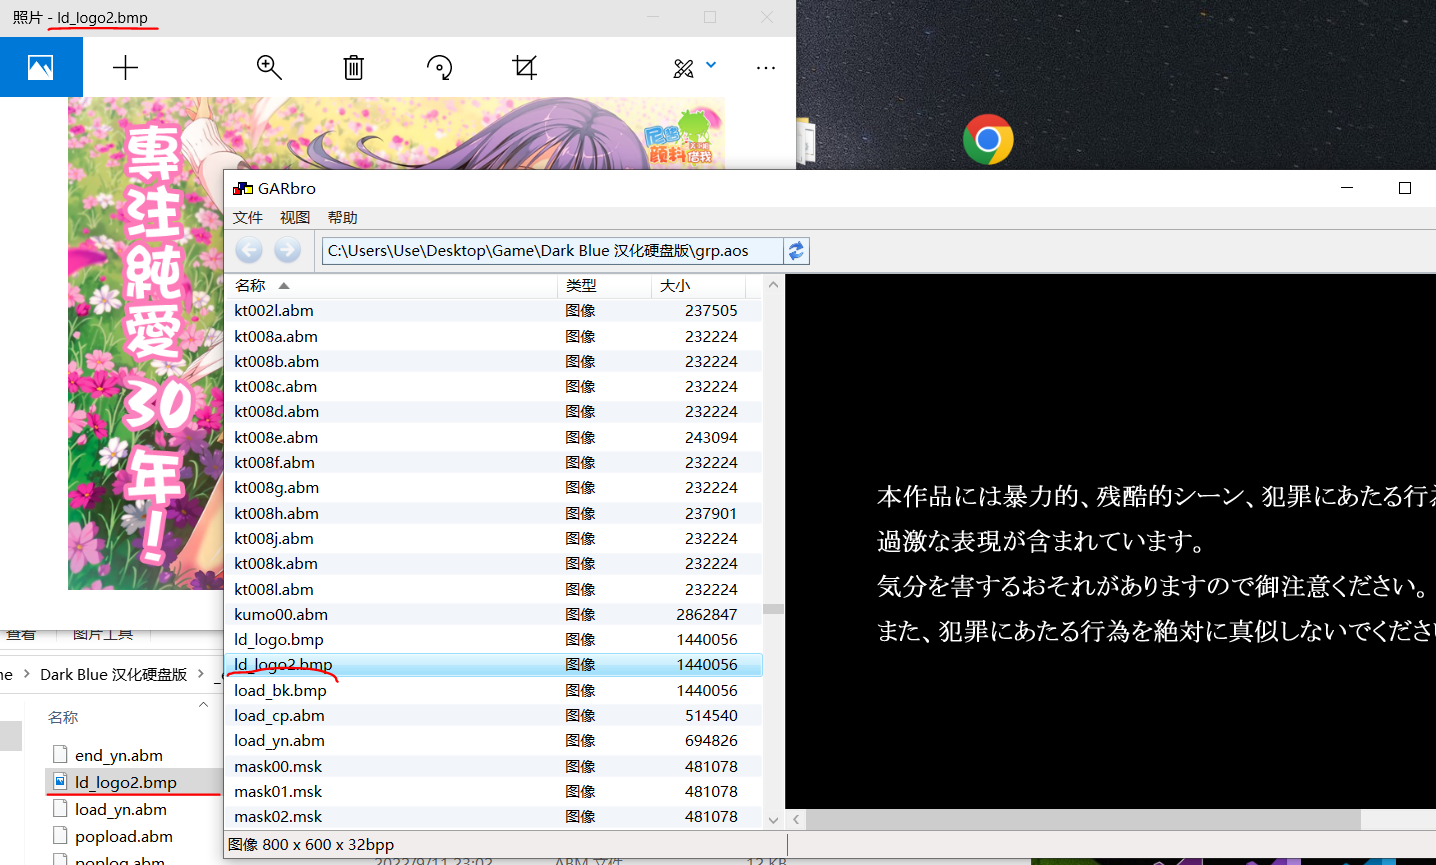Image resolution: width=1436 pixels, height=865 pixels.
Task: Rotate the image in Photos toolbar
Action: [439, 67]
